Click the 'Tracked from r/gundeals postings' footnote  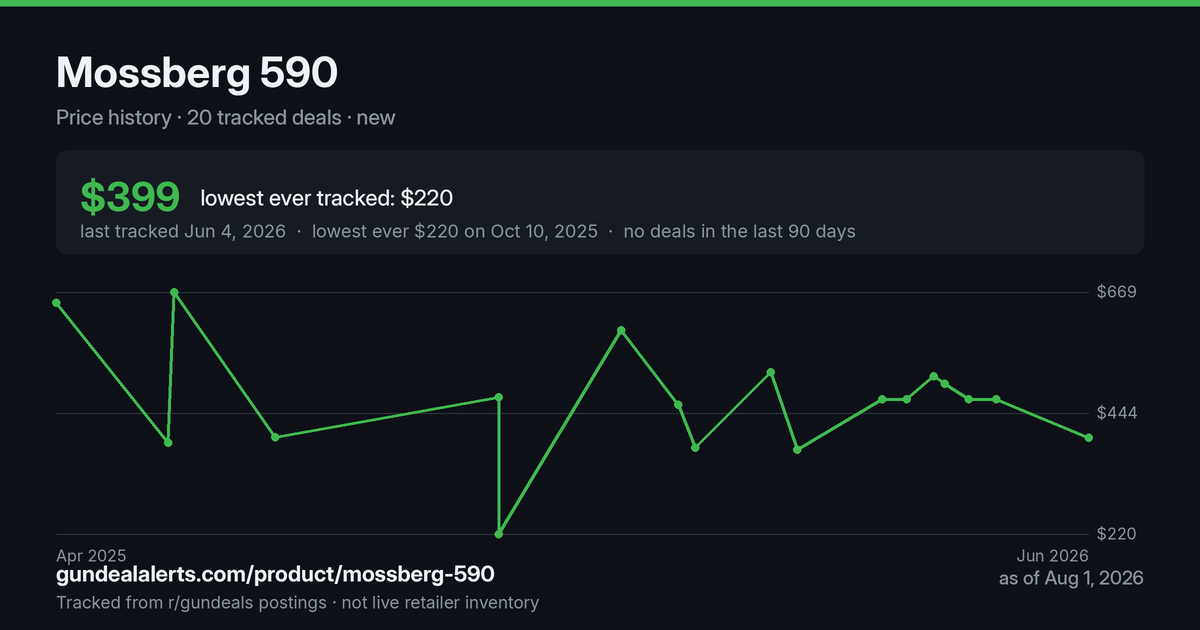191,602
